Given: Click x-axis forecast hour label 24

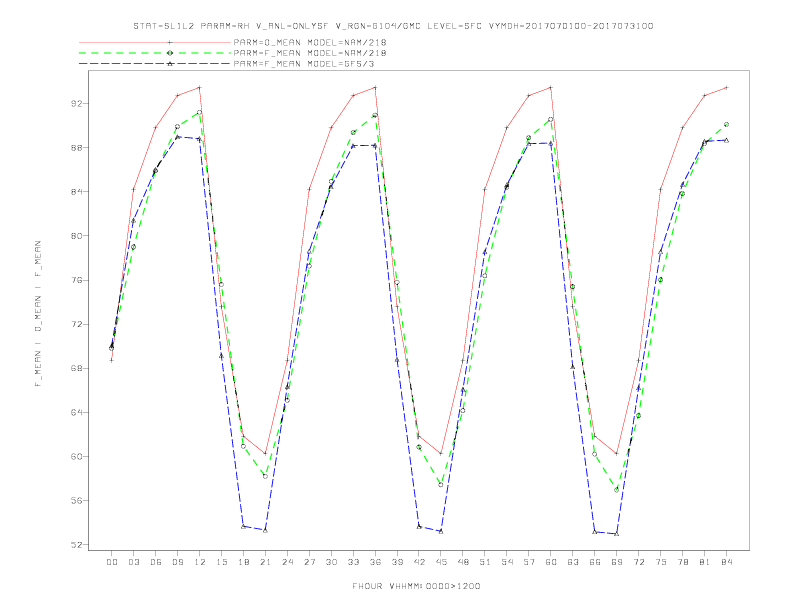Looking at the screenshot, I should pos(287,562).
